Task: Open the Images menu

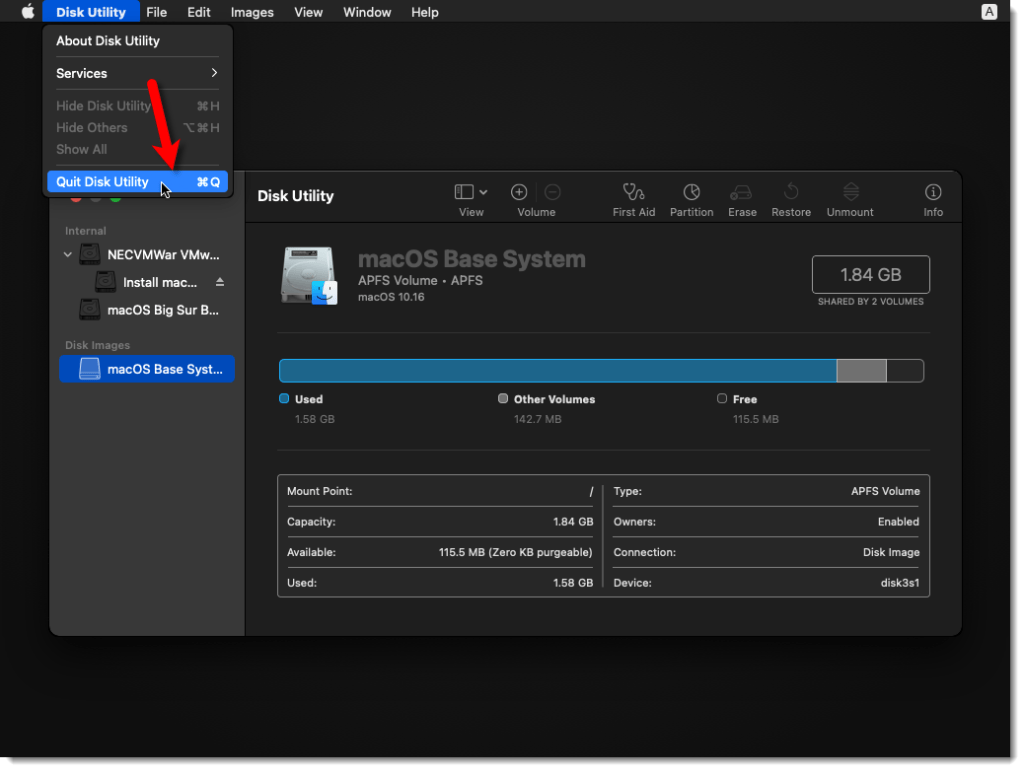Action: click(x=252, y=12)
